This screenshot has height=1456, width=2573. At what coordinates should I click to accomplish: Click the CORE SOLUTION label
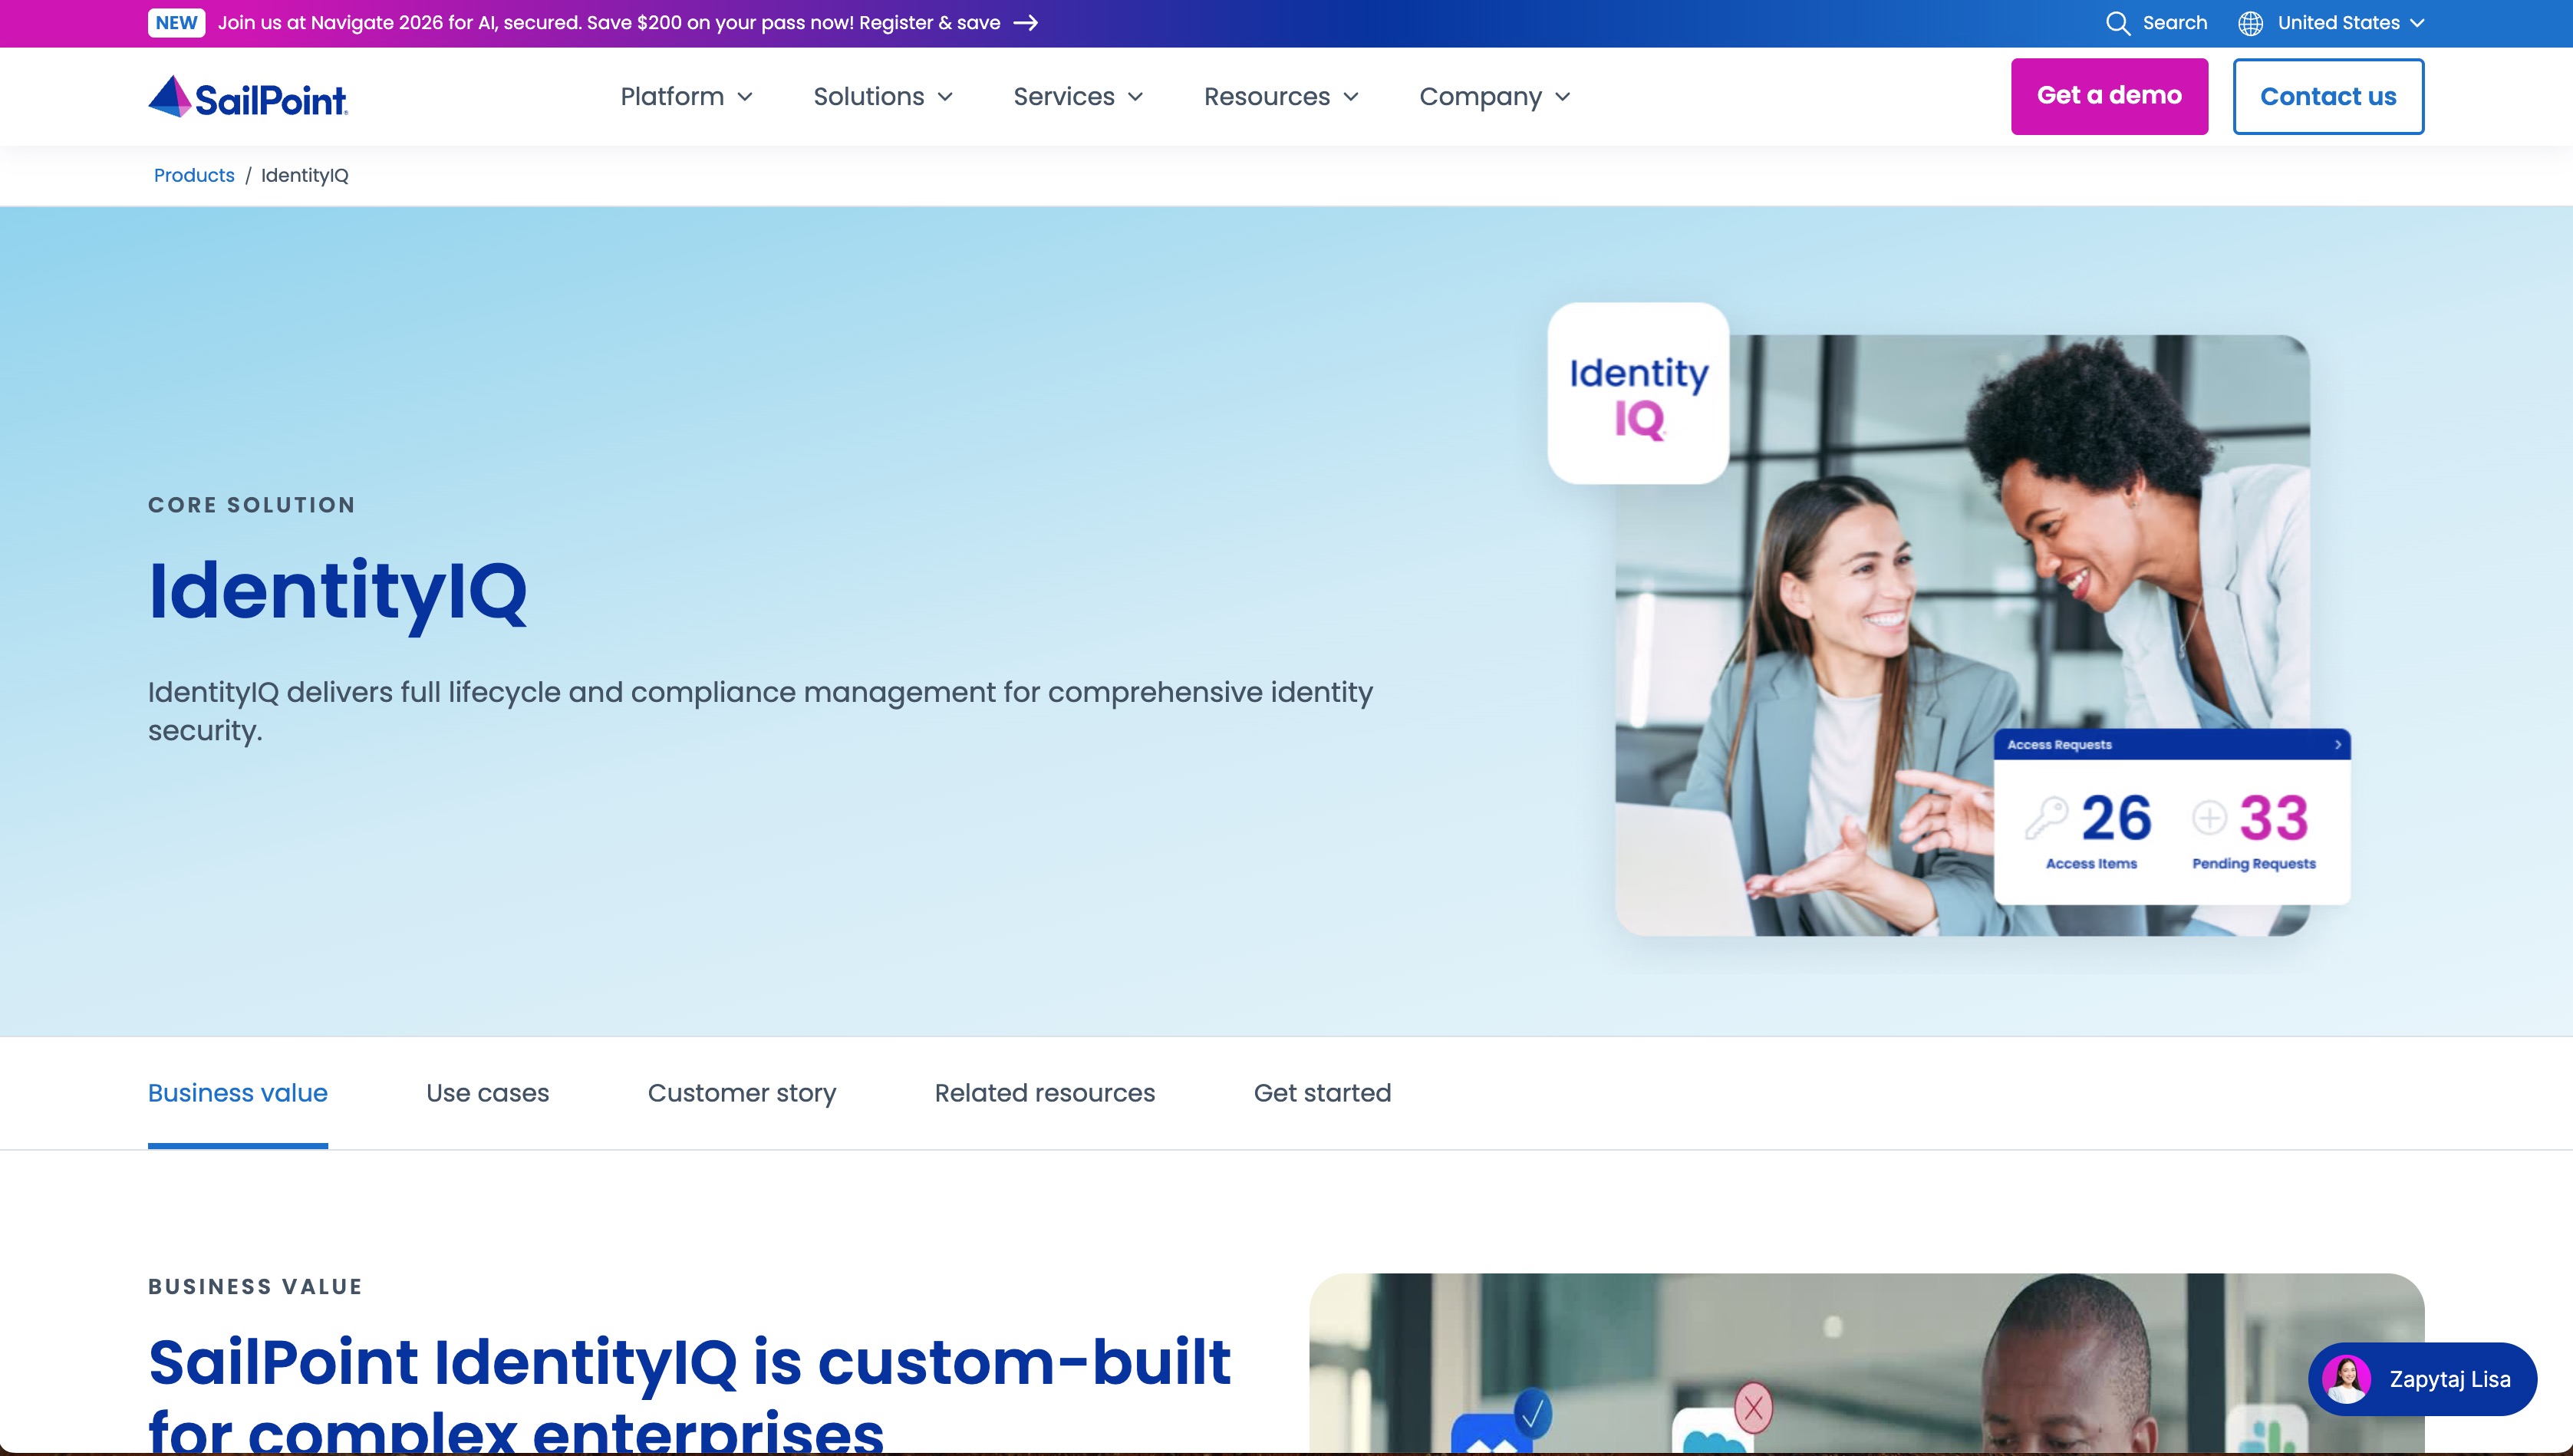tap(252, 505)
